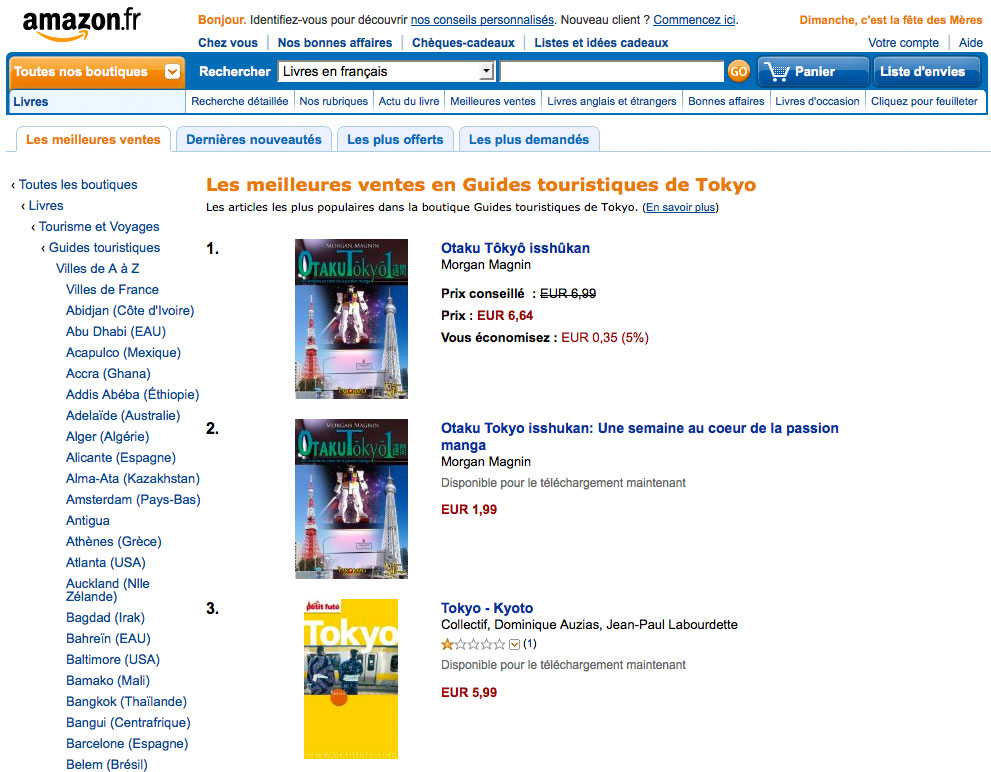Open the rating dropdown next to the stars
Image resolution: width=991 pixels, height=772 pixels.
click(x=514, y=644)
